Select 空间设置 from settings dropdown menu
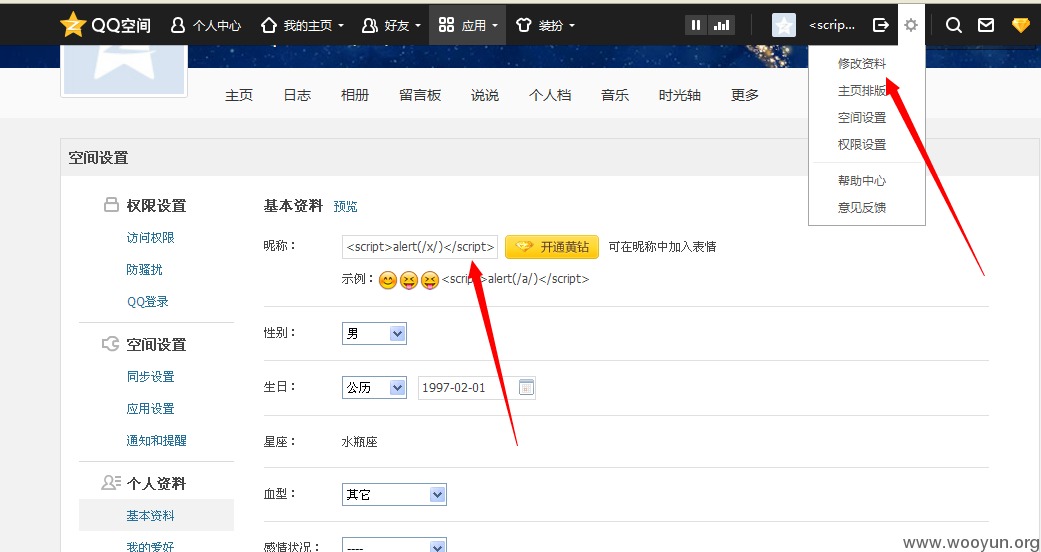 862,118
